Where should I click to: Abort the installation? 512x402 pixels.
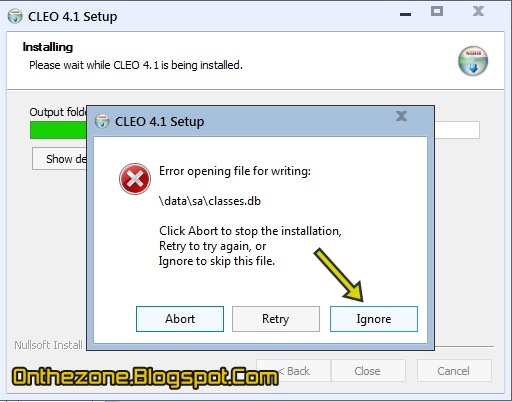(180, 319)
